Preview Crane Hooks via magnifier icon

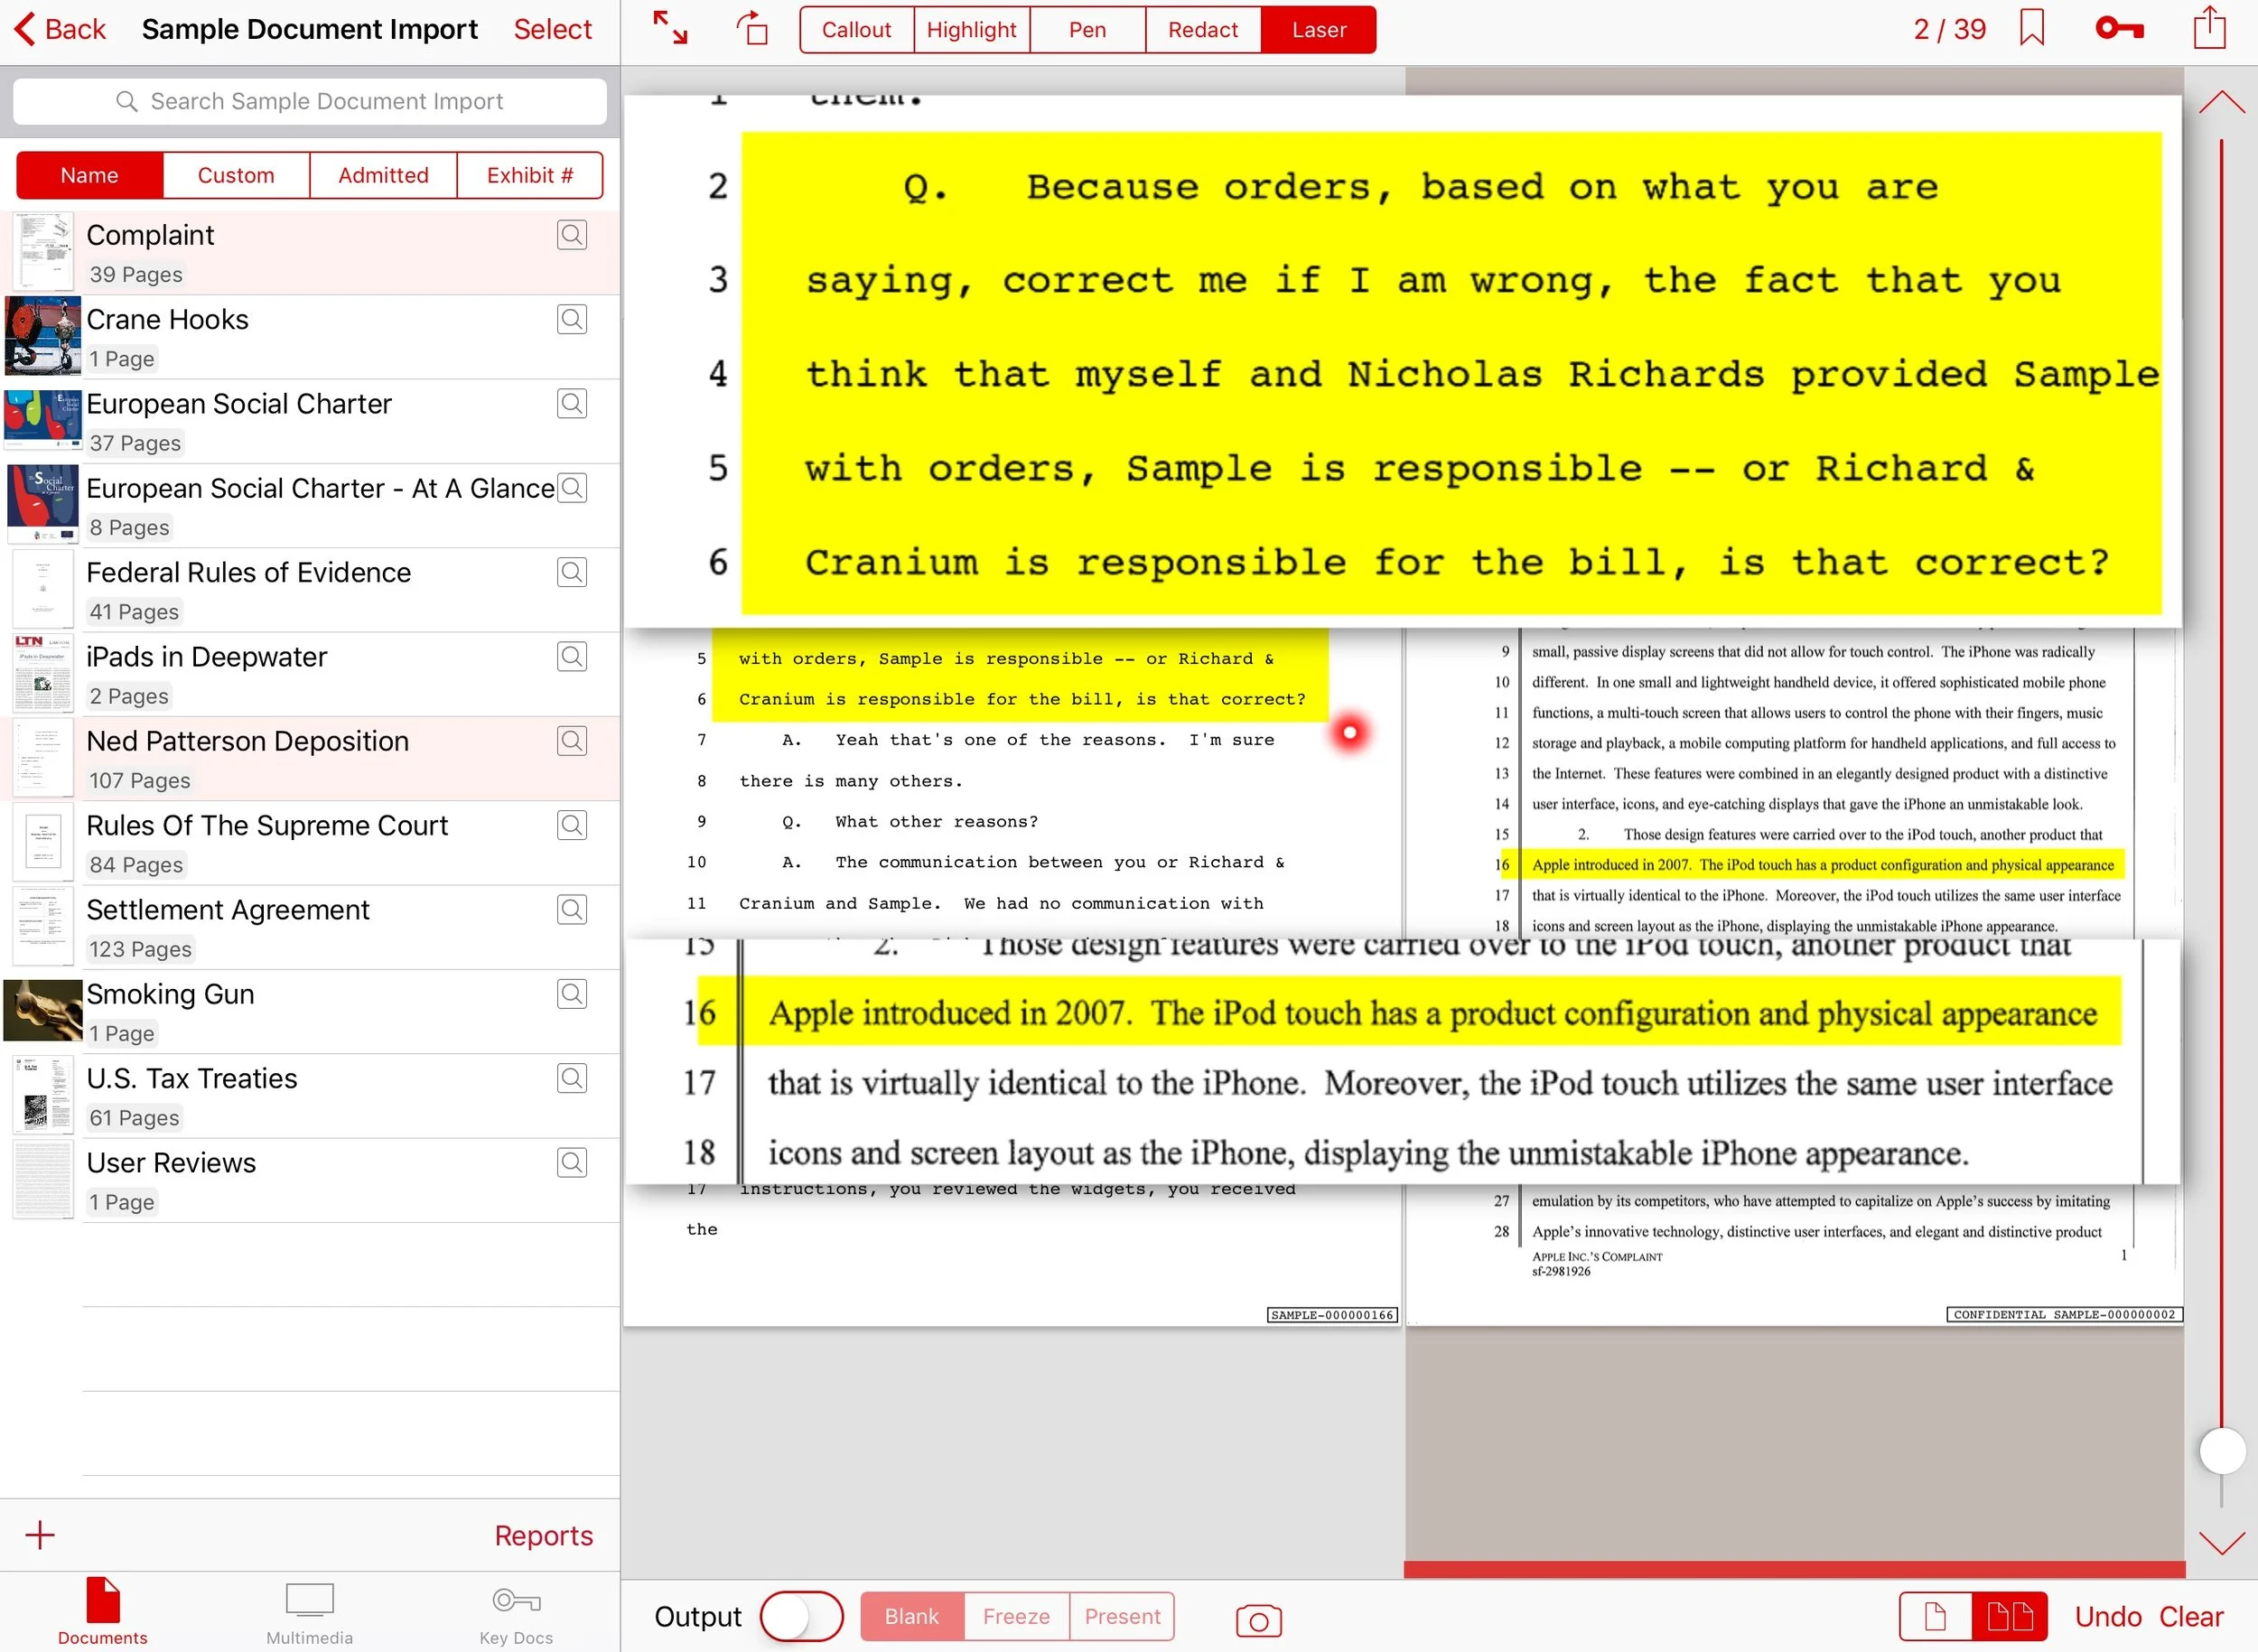click(x=572, y=319)
